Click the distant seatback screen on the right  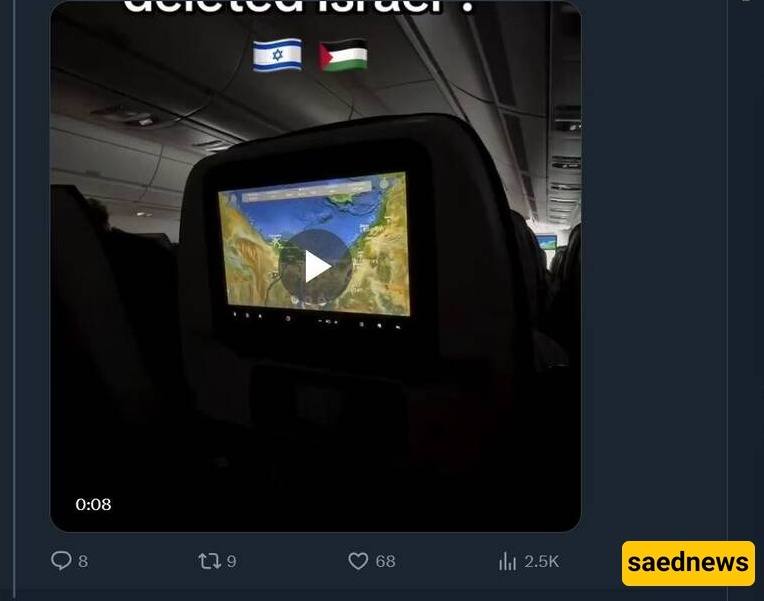point(546,242)
